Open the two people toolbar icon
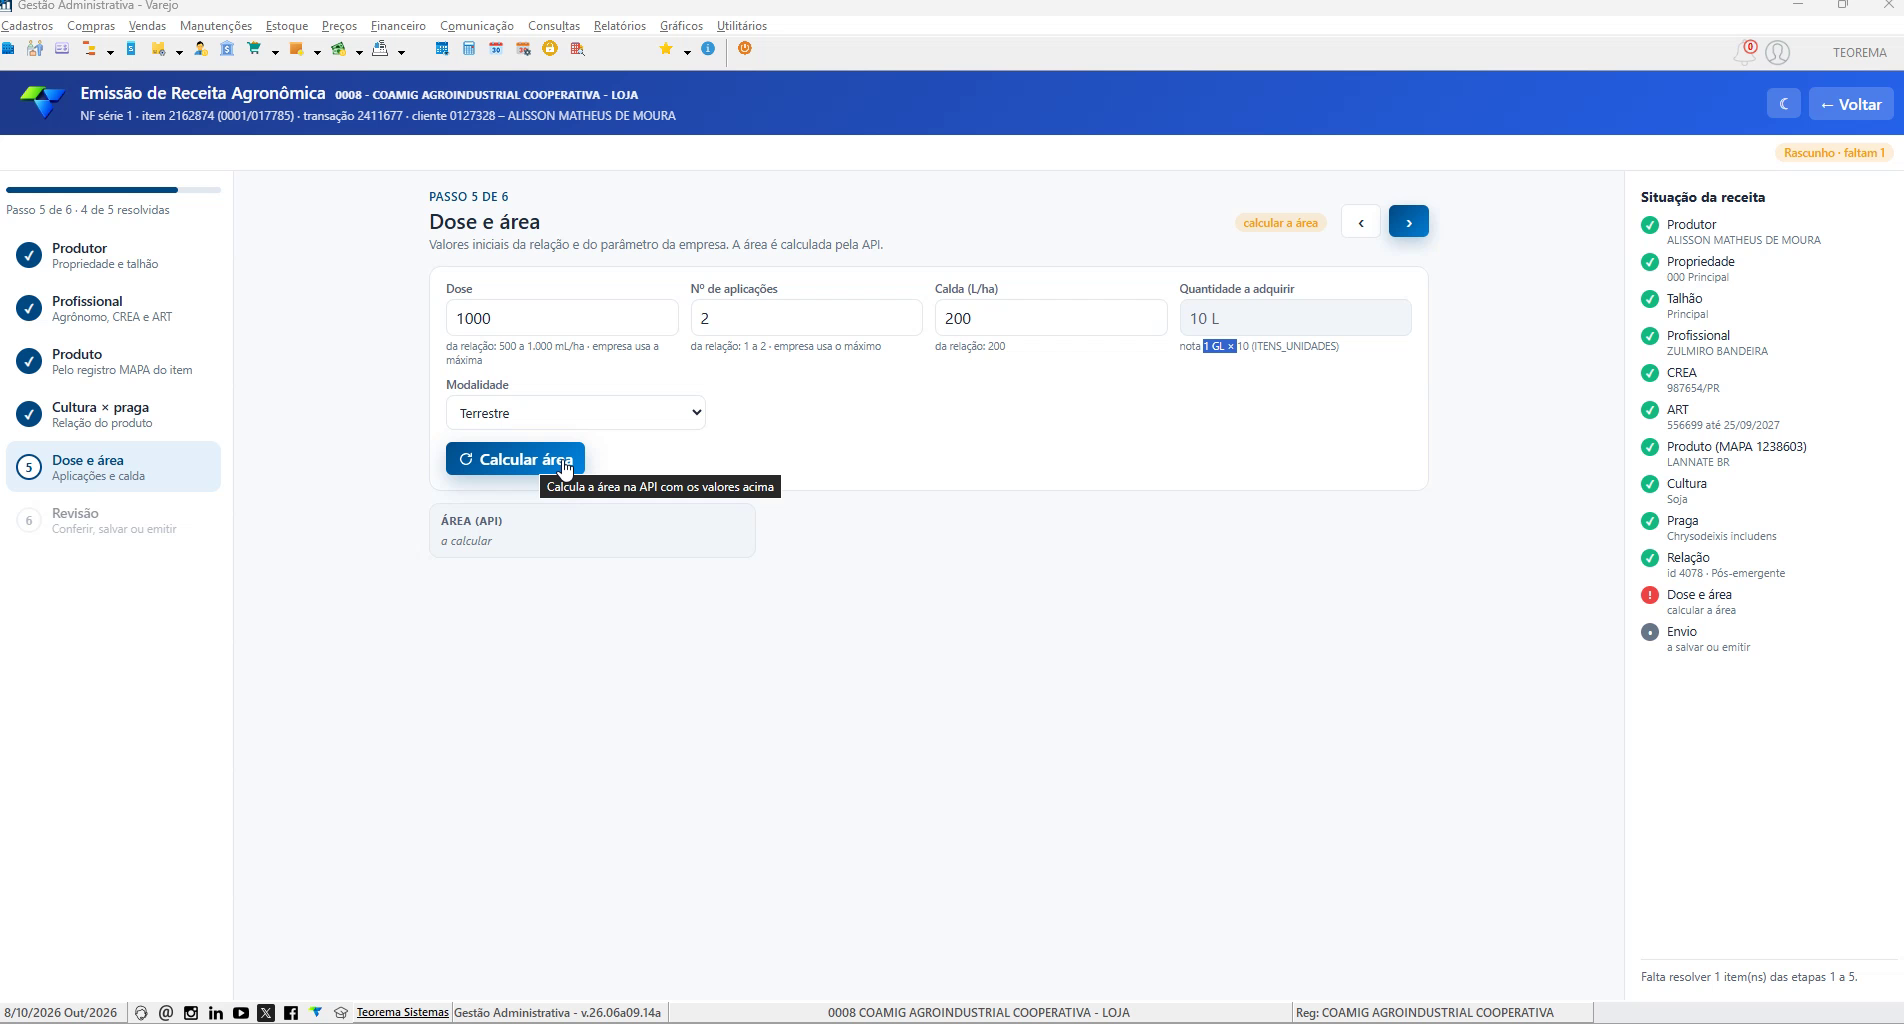 click(35, 48)
